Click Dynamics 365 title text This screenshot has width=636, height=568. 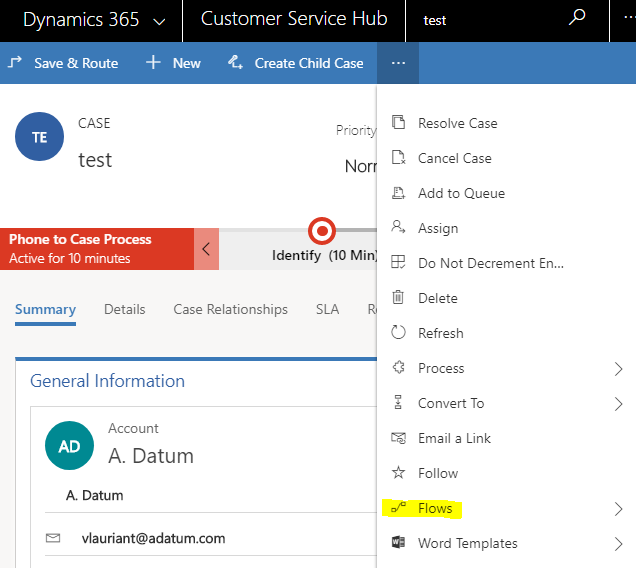coord(81,19)
